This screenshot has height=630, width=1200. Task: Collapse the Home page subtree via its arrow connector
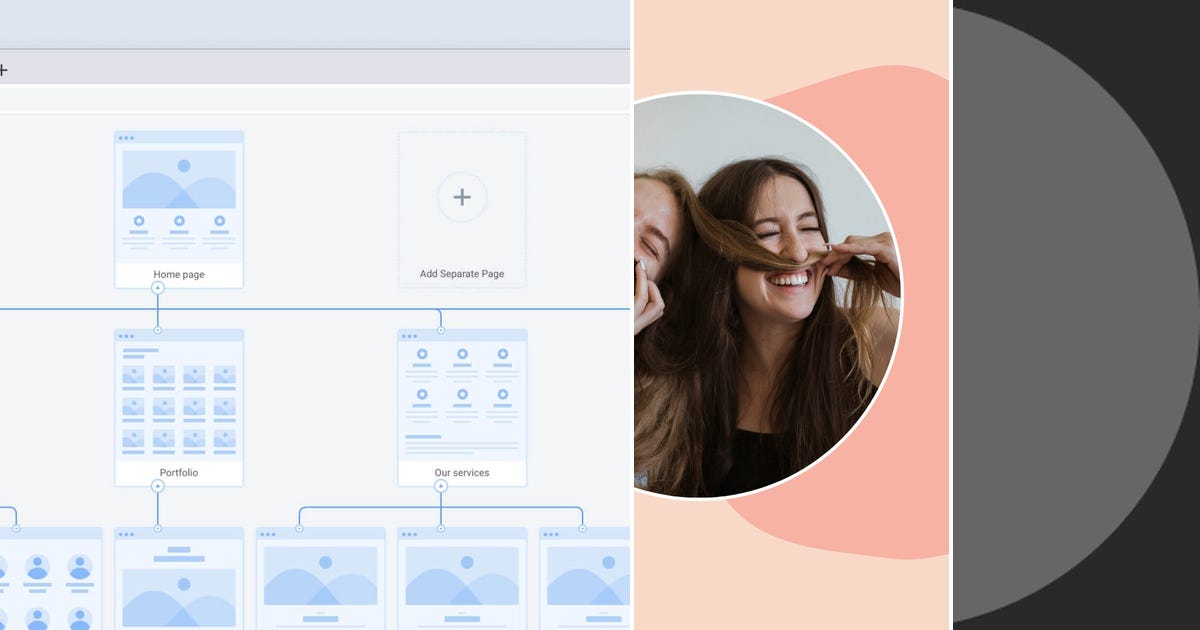pyautogui.click(x=157, y=287)
